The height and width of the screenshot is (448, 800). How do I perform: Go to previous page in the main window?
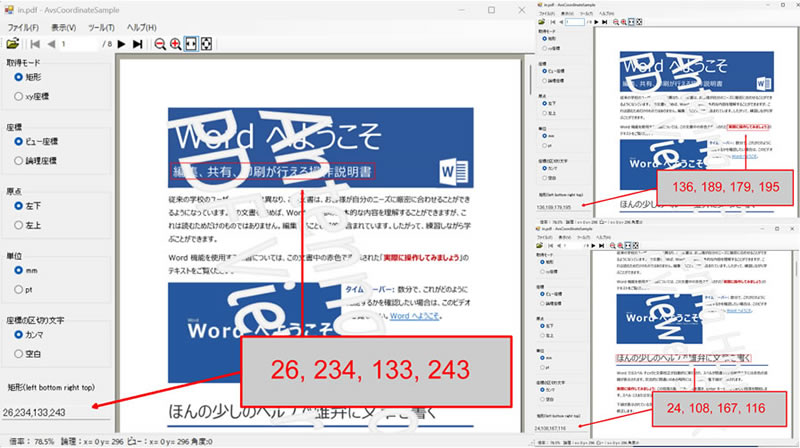click(51, 44)
